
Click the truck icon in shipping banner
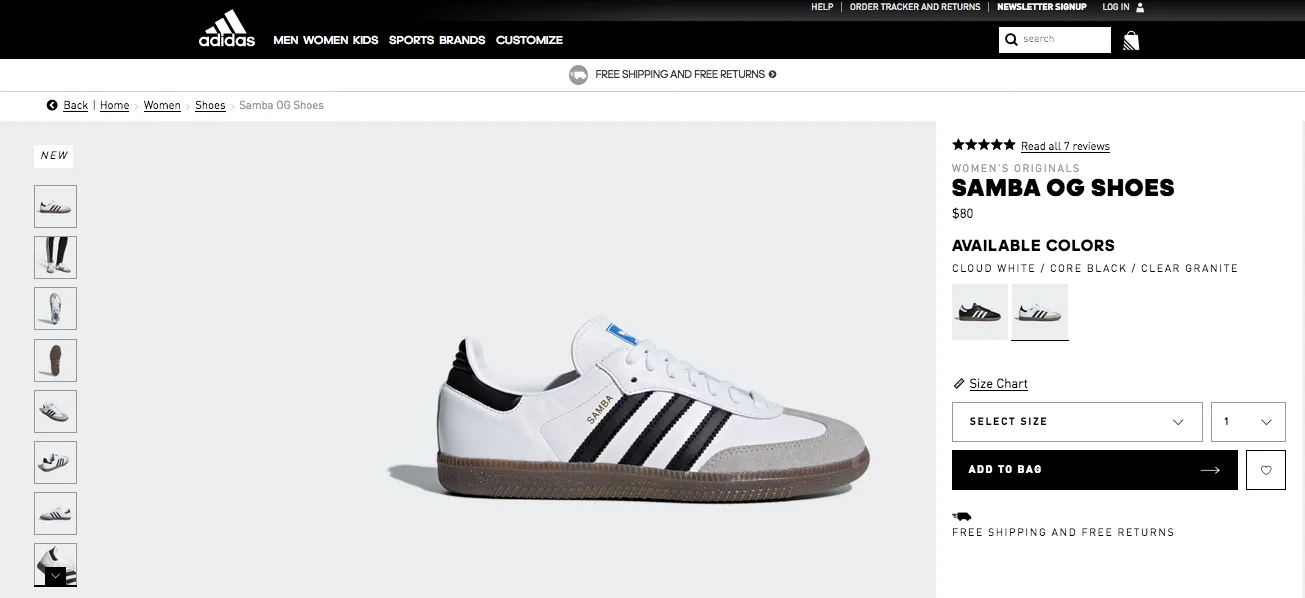pyautogui.click(x=578, y=74)
